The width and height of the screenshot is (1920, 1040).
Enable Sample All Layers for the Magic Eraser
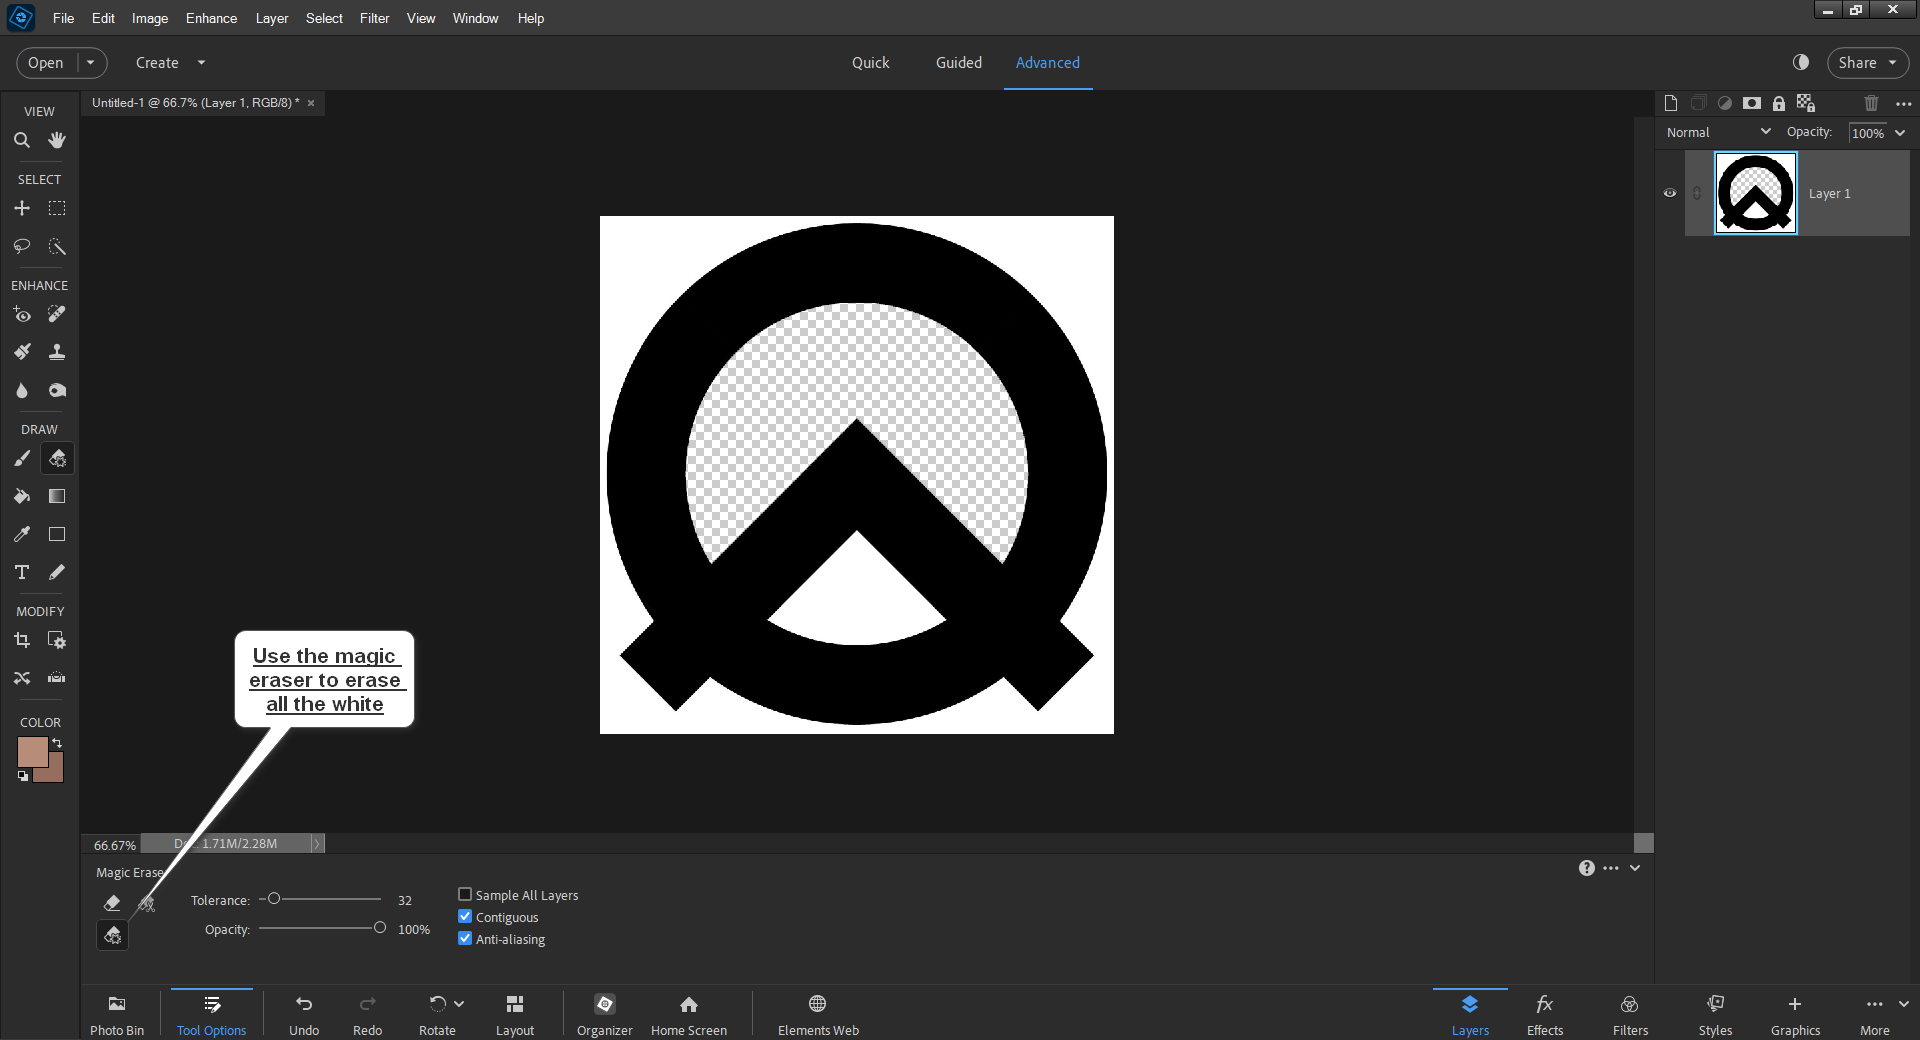[x=464, y=894]
